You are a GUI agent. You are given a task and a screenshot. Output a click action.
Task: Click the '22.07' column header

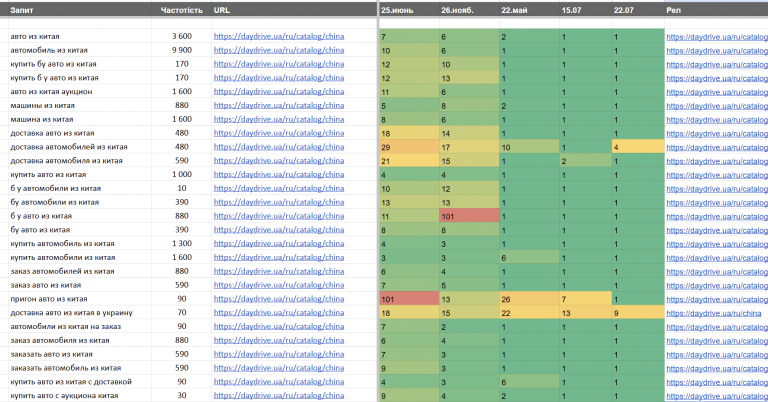(624, 10)
